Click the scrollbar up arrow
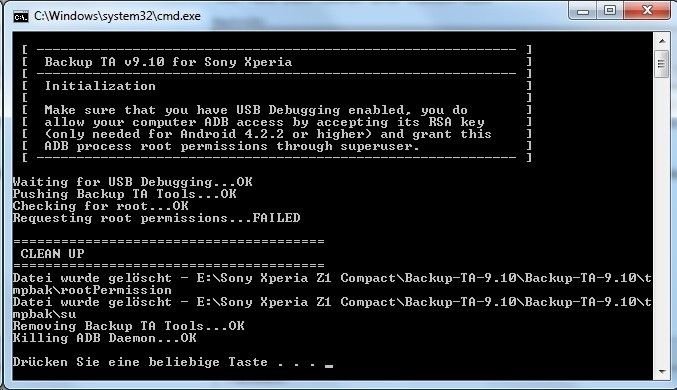 point(662,41)
